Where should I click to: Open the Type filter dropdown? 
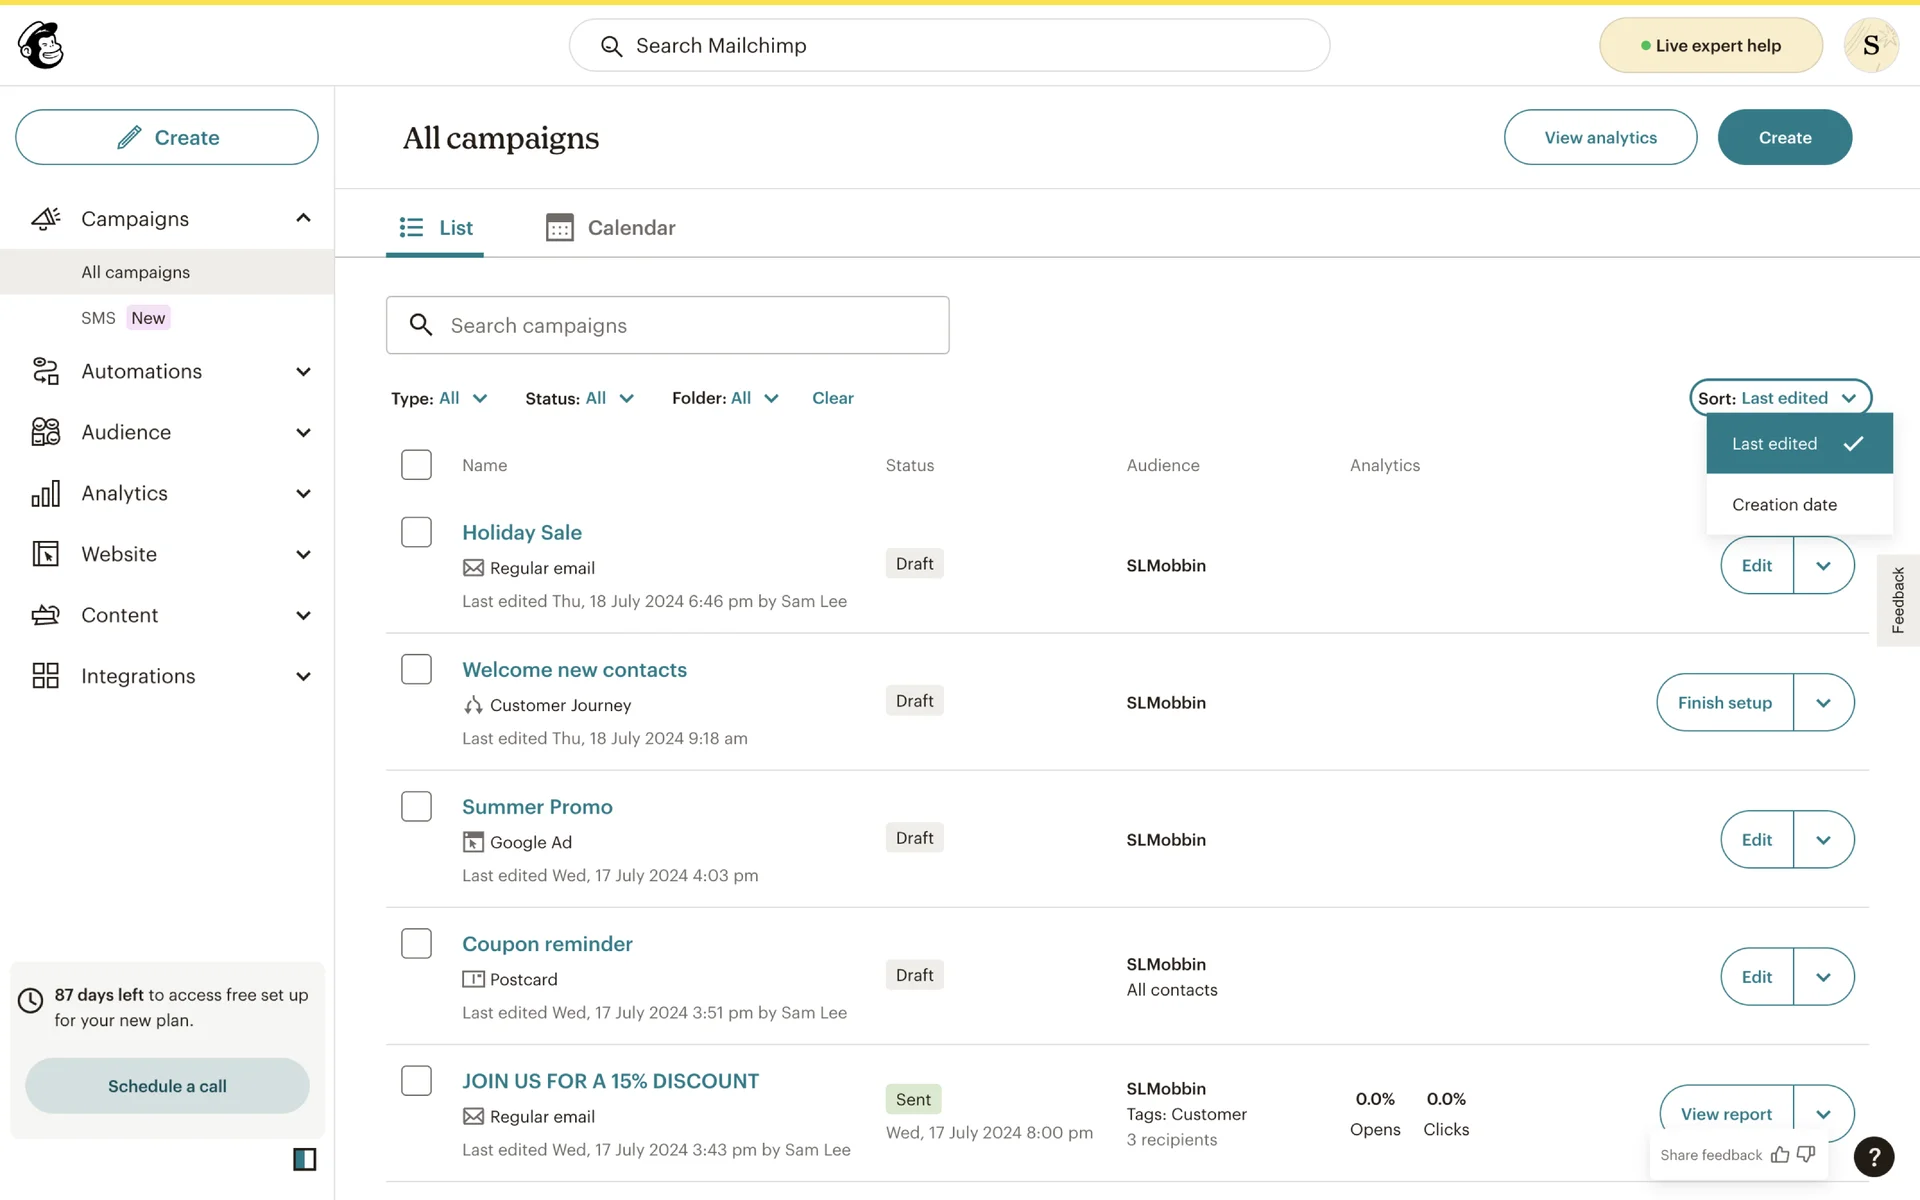[x=439, y=398]
